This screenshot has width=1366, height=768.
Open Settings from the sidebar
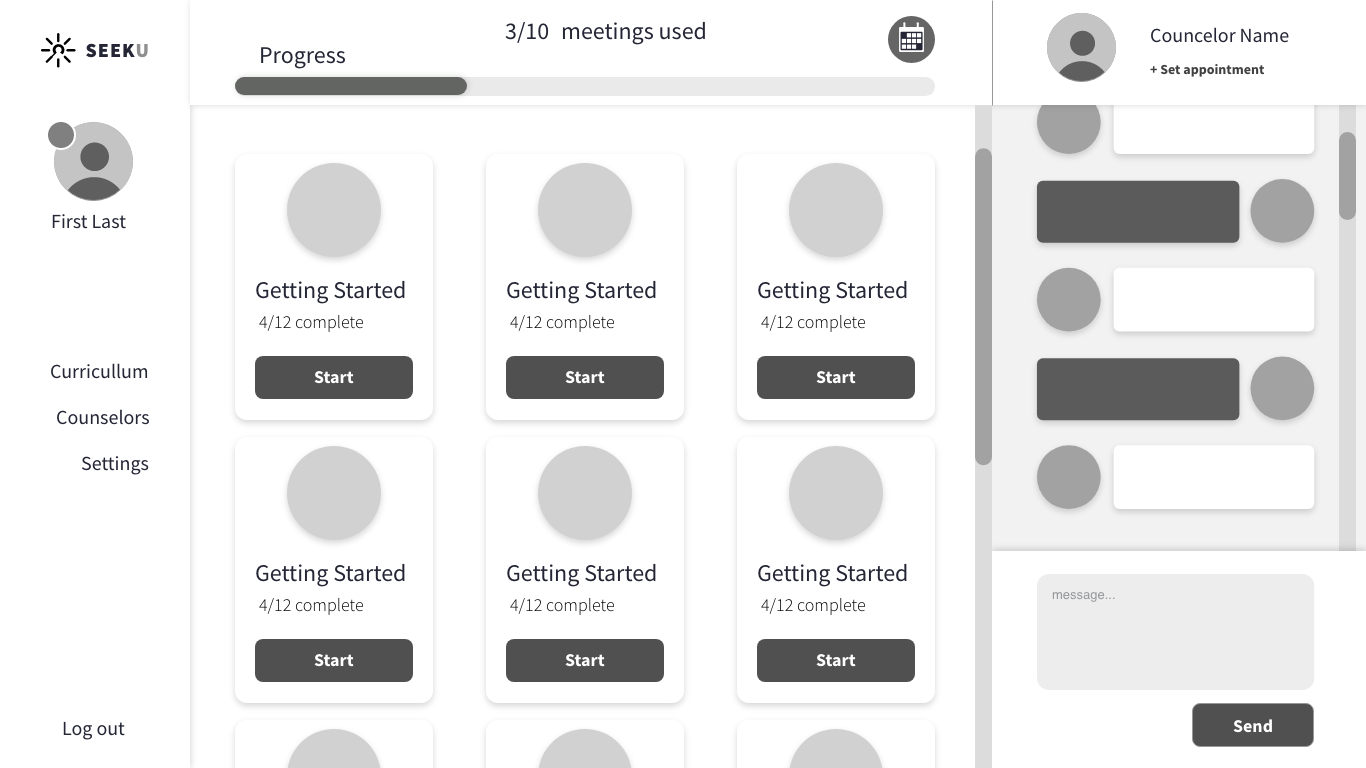(x=115, y=464)
